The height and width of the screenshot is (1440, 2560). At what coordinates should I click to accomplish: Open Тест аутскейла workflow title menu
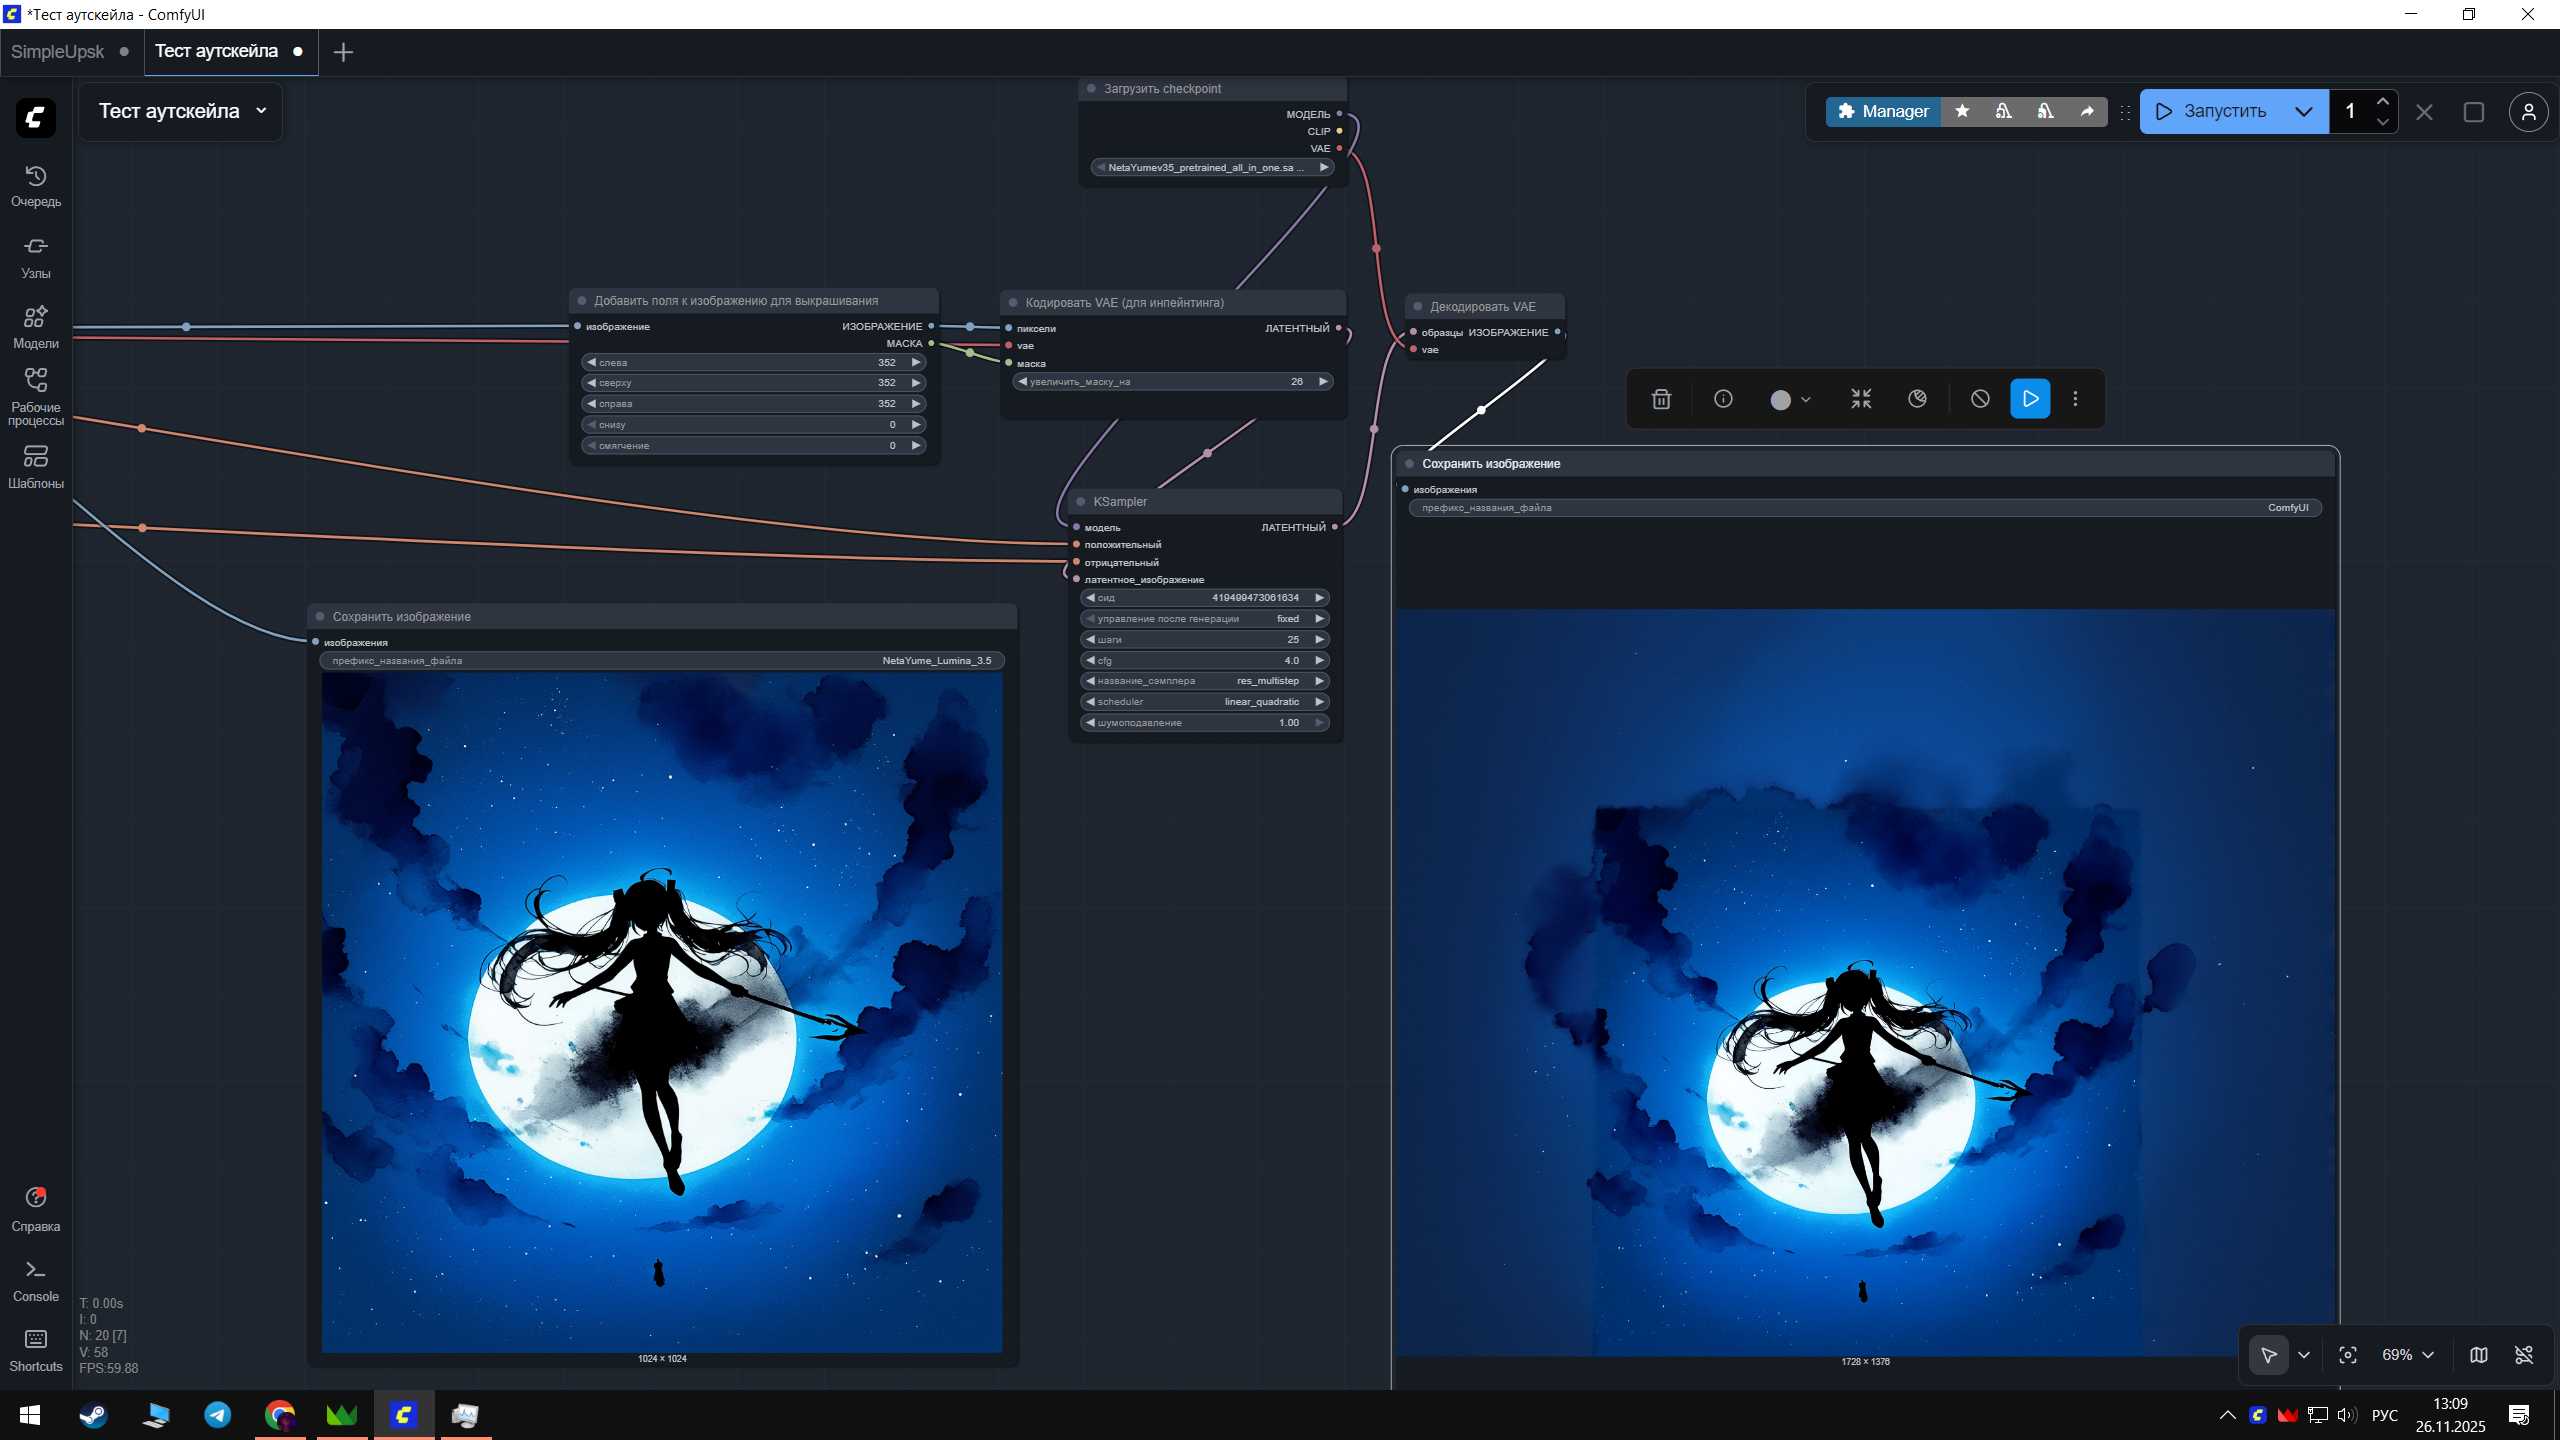[x=182, y=111]
